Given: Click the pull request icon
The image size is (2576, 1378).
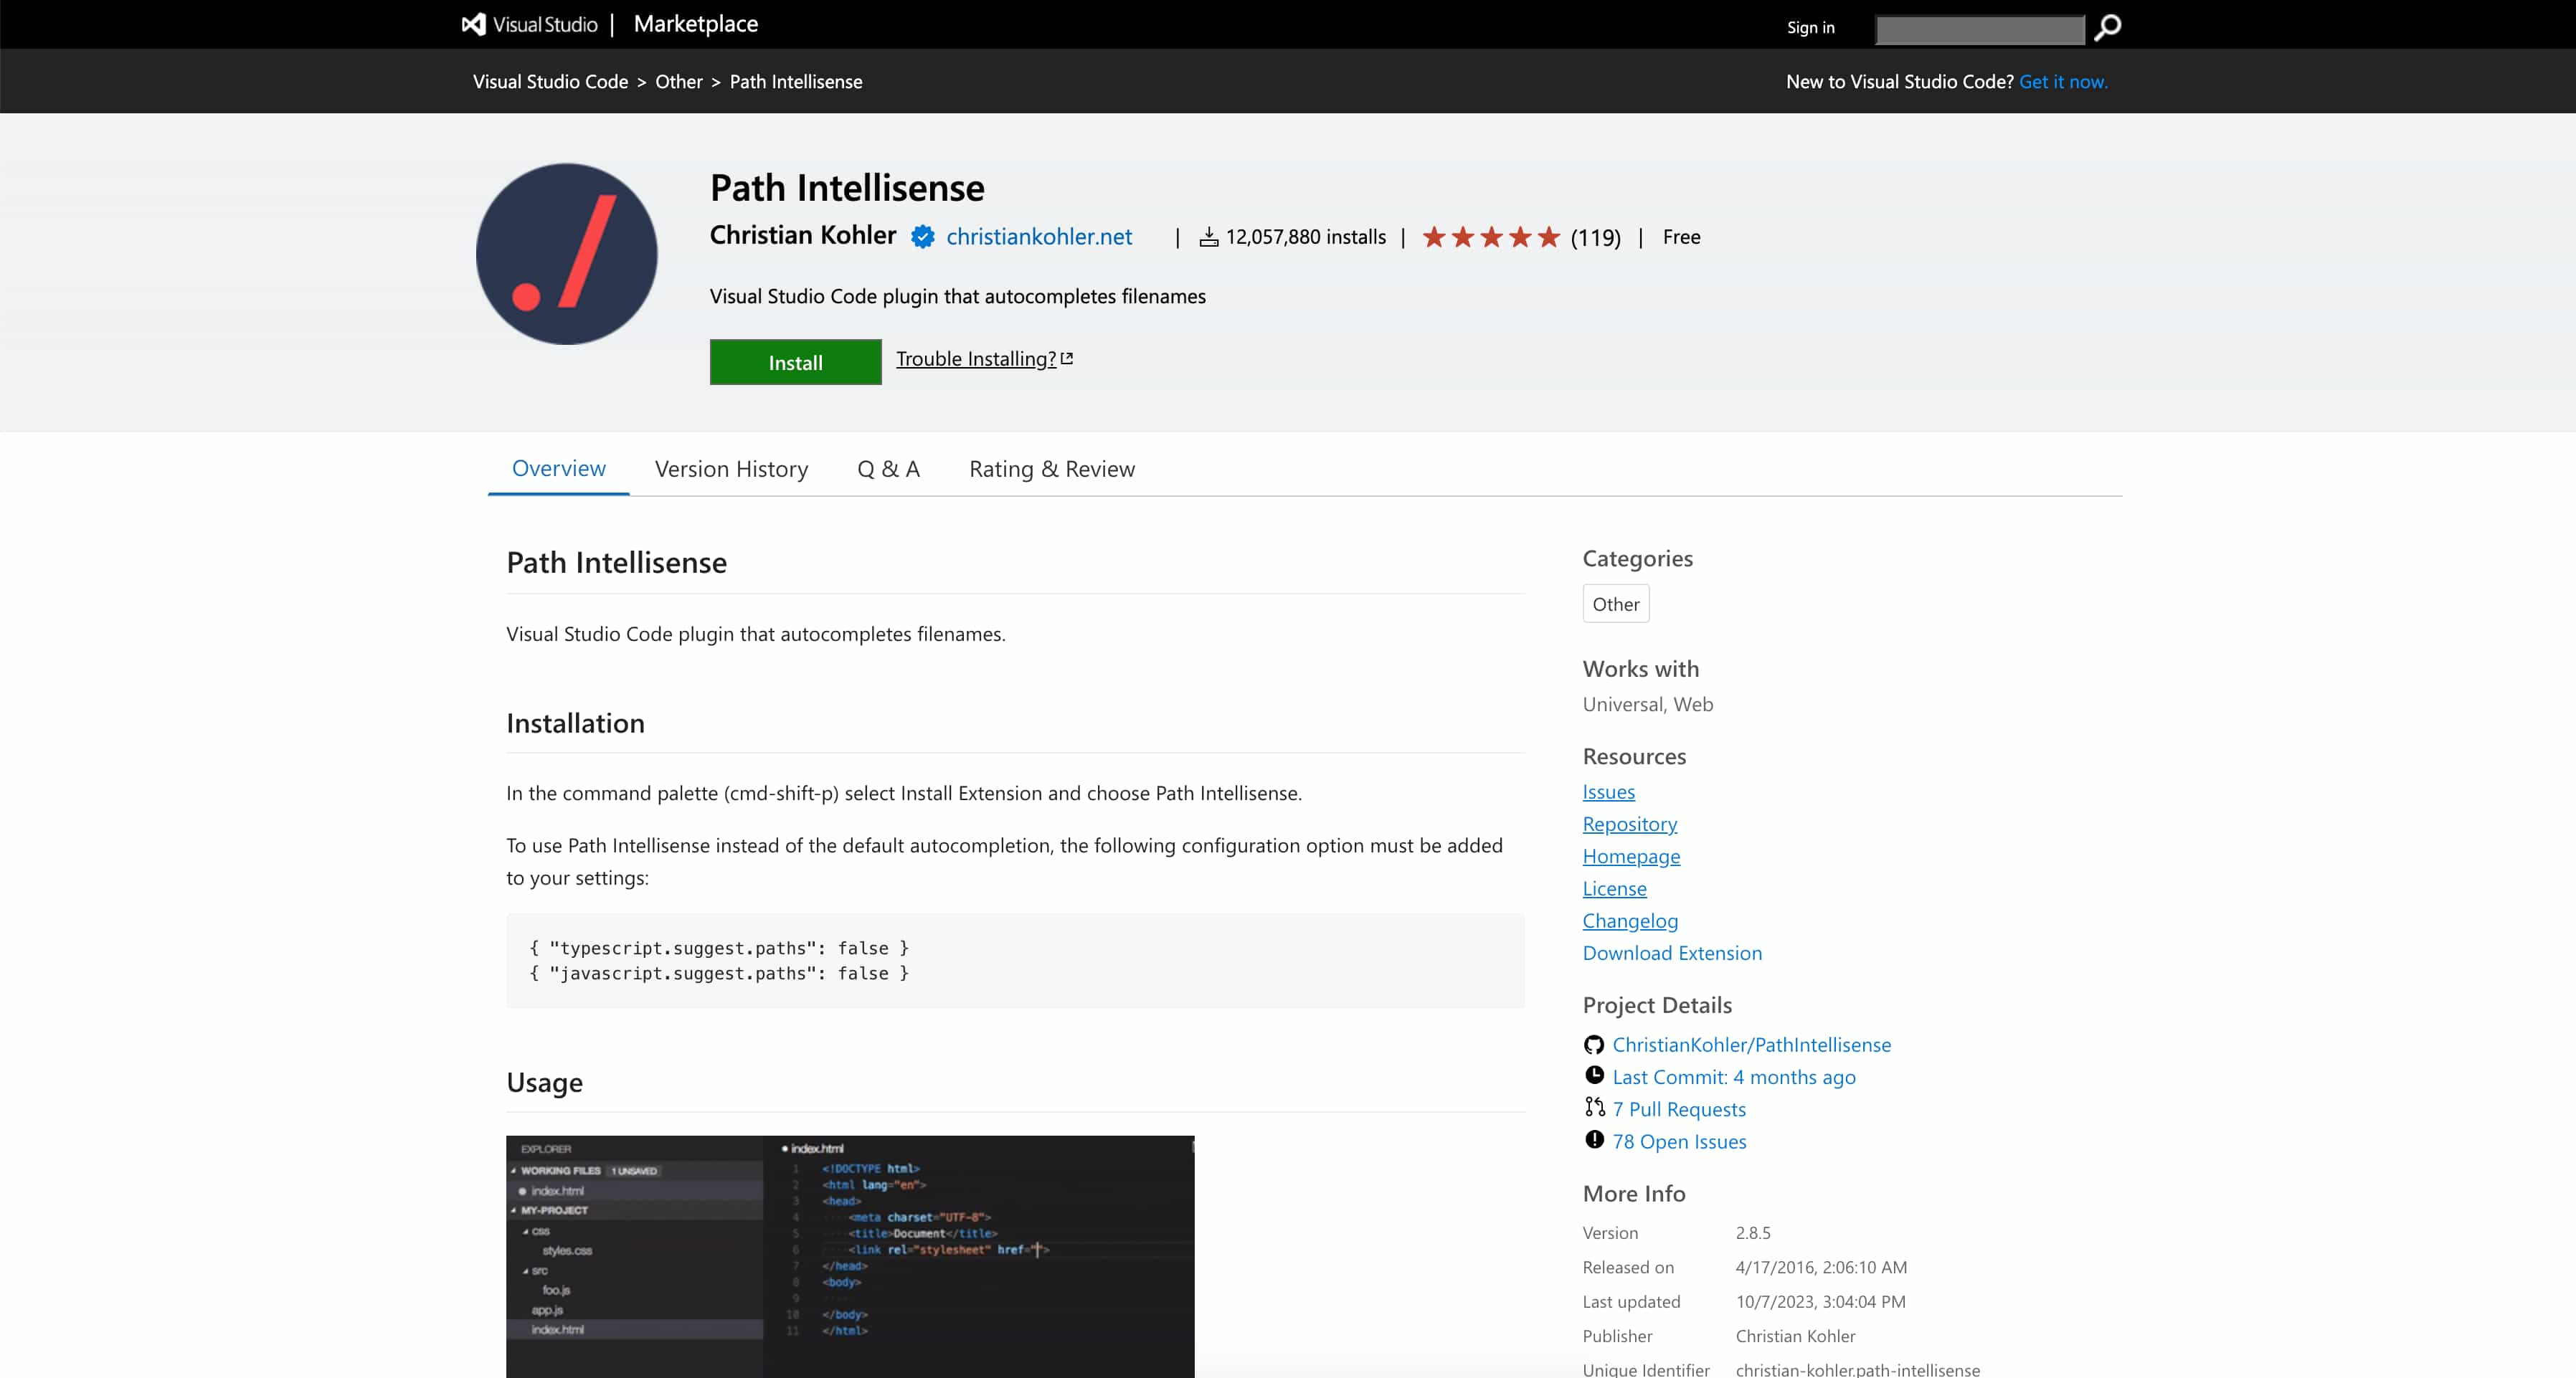Looking at the screenshot, I should click(x=1594, y=1107).
